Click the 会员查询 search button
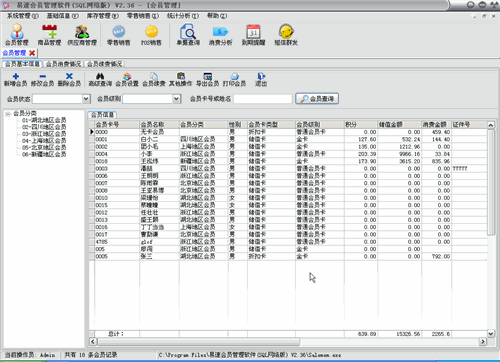This screenshot has height=362, width=500. point(317,99)
